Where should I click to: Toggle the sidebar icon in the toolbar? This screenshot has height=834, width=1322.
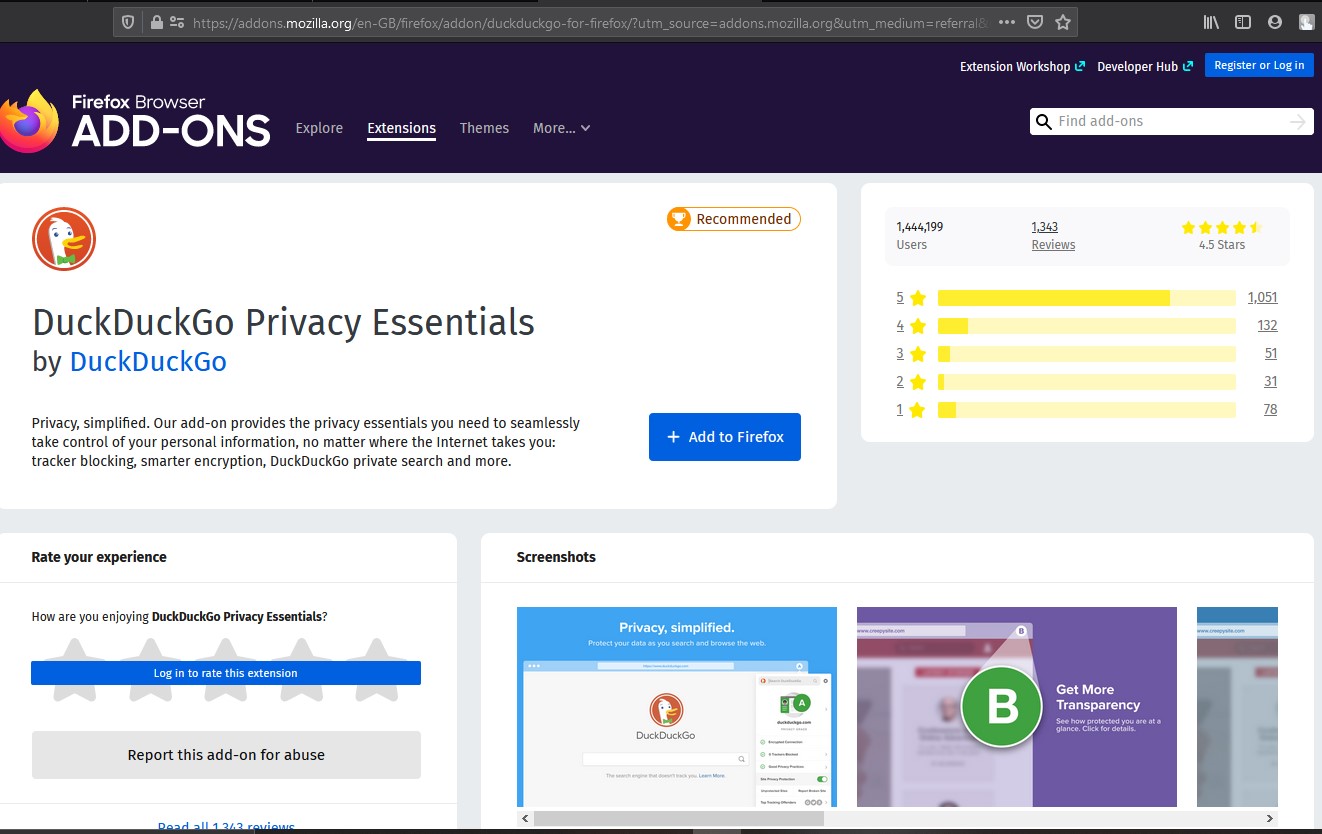pos(1243,22)
